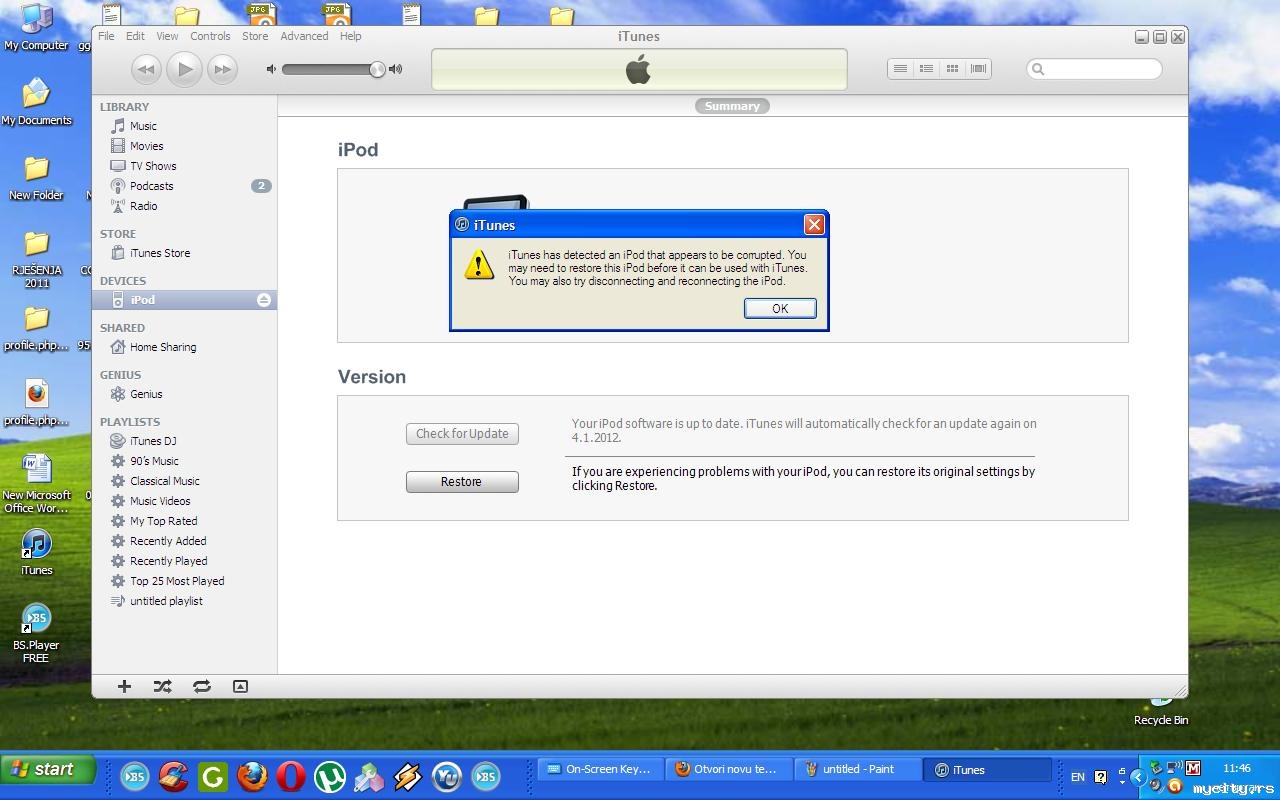Screen dimensions: 1280x800
Task: Open the Help menu
Action: (x=350, y=36)
